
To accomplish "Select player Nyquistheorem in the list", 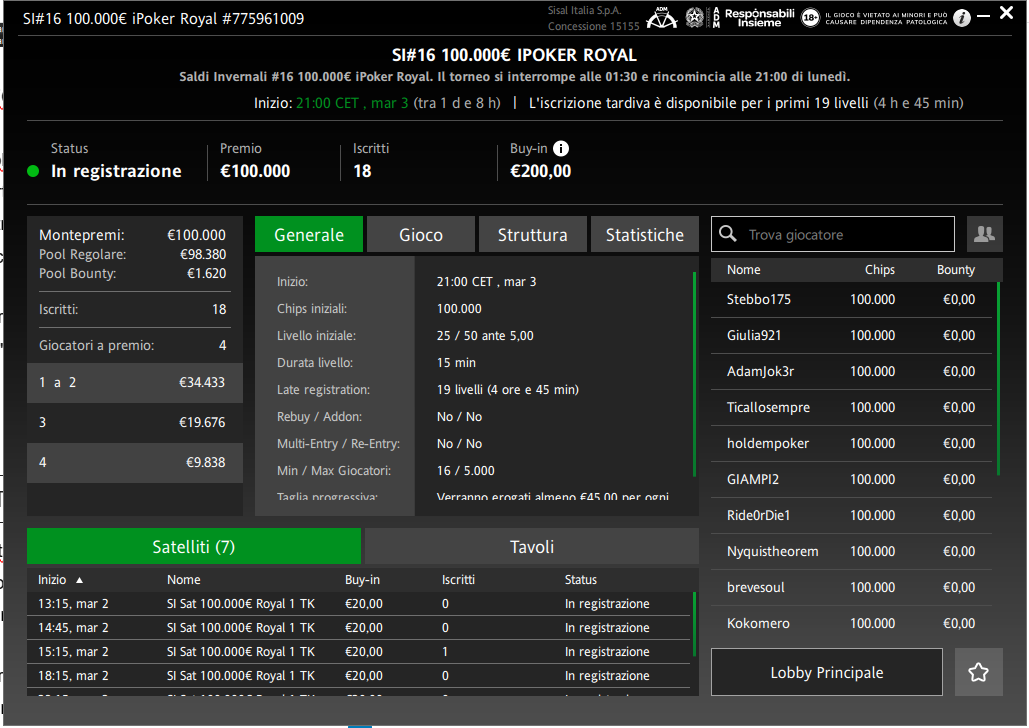I will [772, 552].
